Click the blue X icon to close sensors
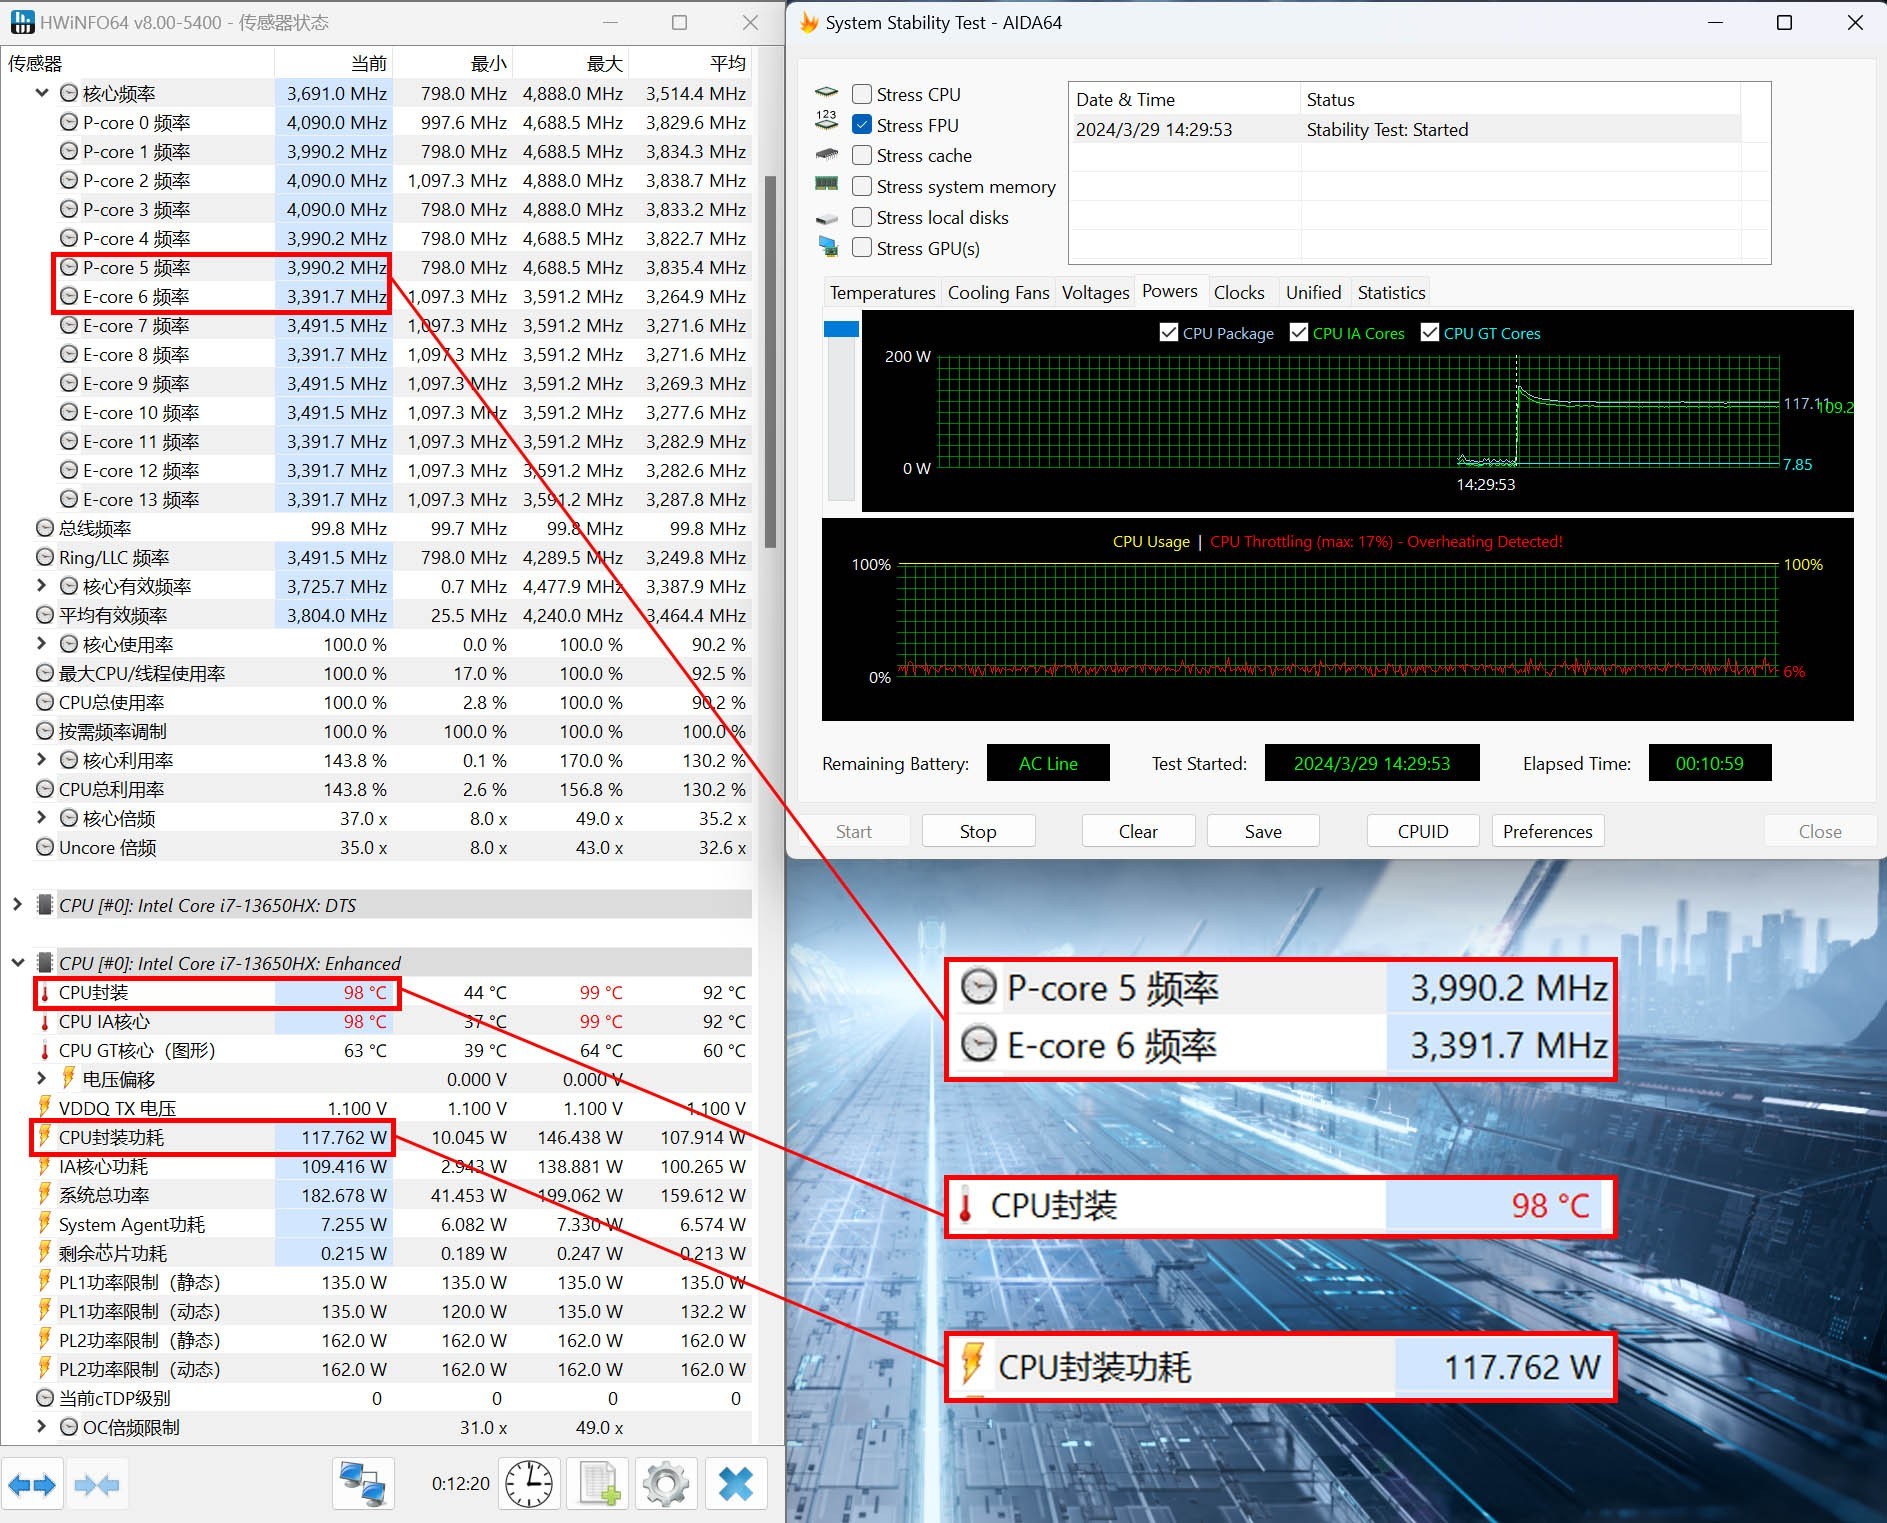1887x1523 pixels. tap(736, 1484)
